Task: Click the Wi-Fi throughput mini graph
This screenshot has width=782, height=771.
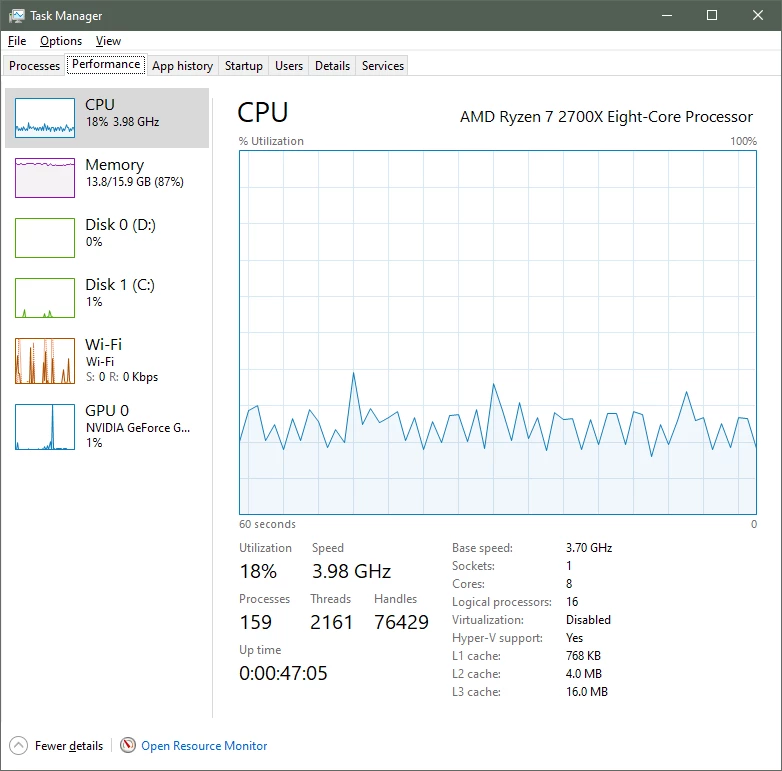Action: (x=45, y=361)
